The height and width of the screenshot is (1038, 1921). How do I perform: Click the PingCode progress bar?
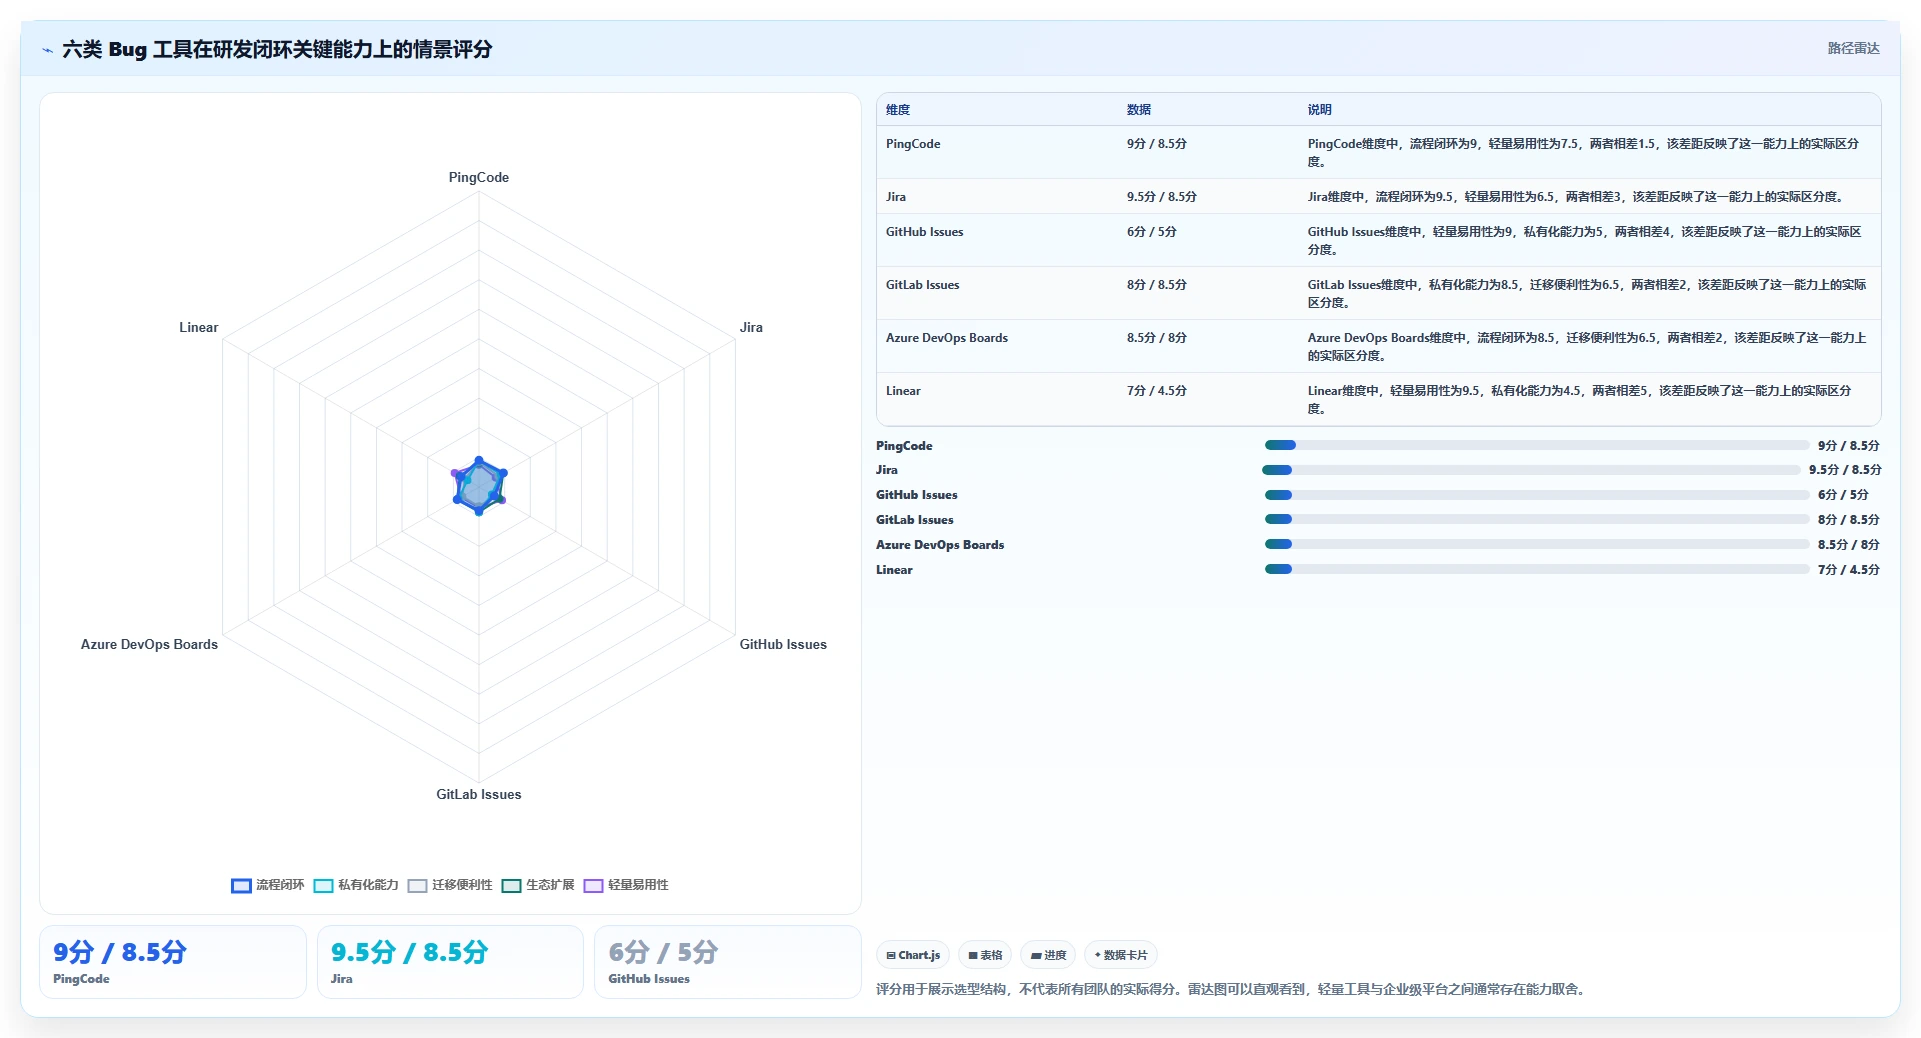pos(1536,445)
